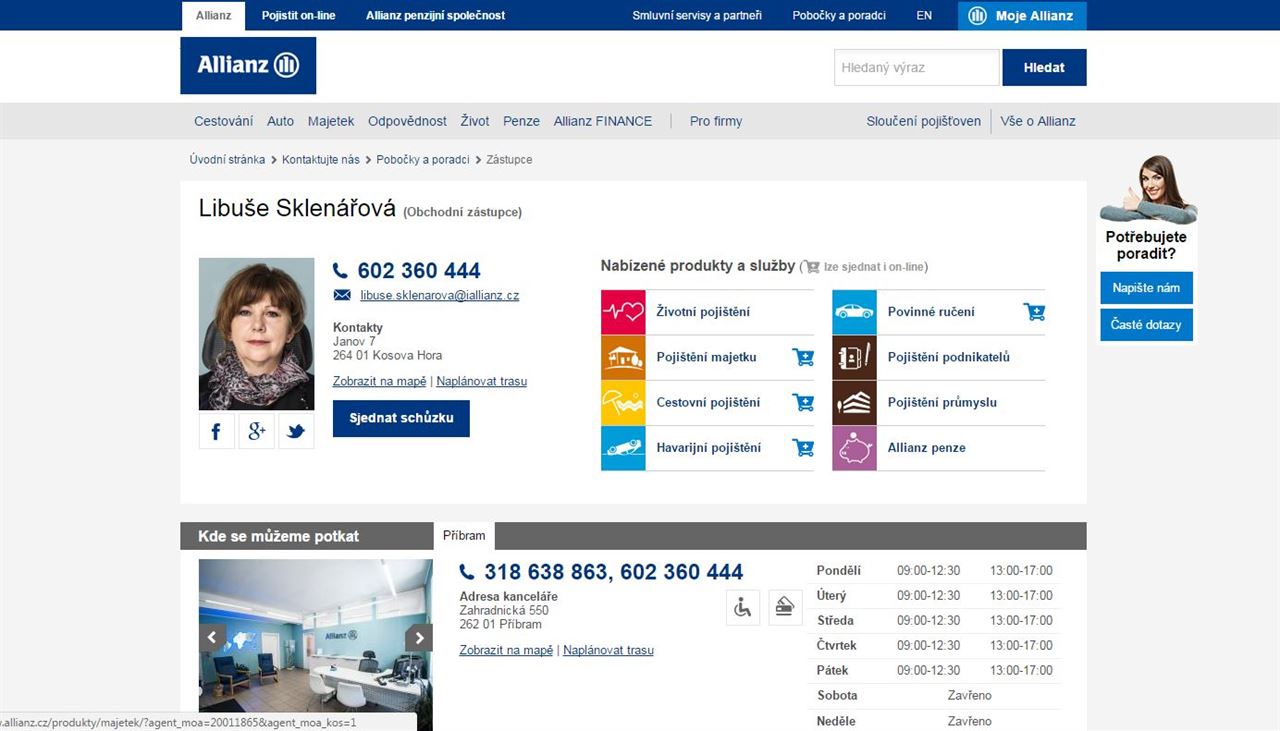The height and width of the screenshot is (731, 1280).
Task: Select the Příbram office tab
Action: (x=464, y=536)
